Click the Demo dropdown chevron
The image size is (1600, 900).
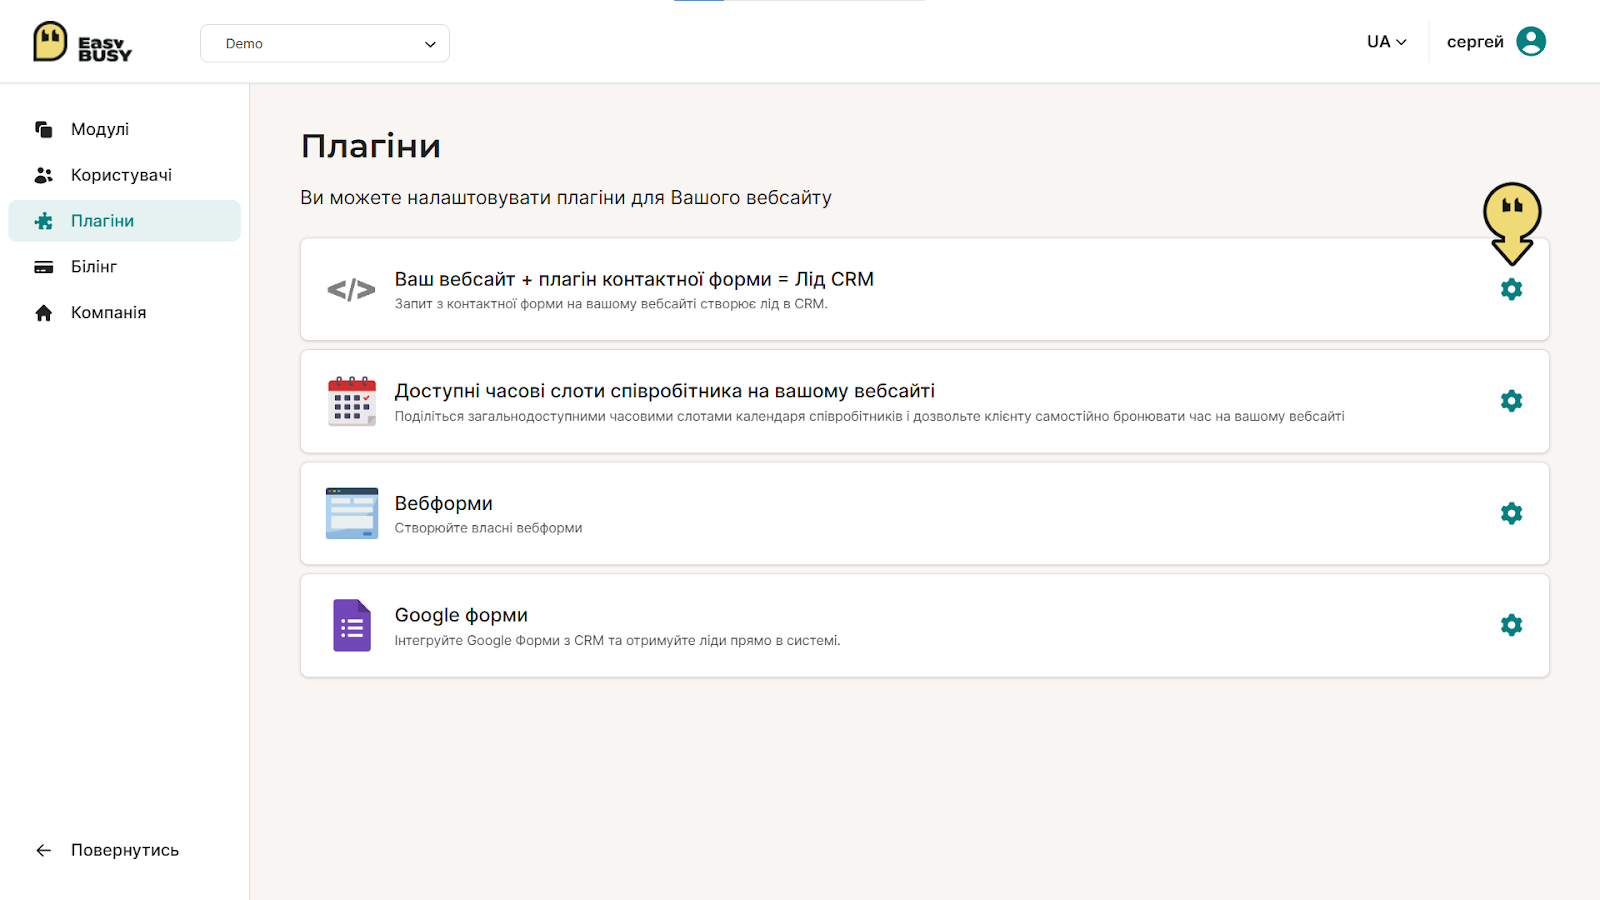pos(430,44)
